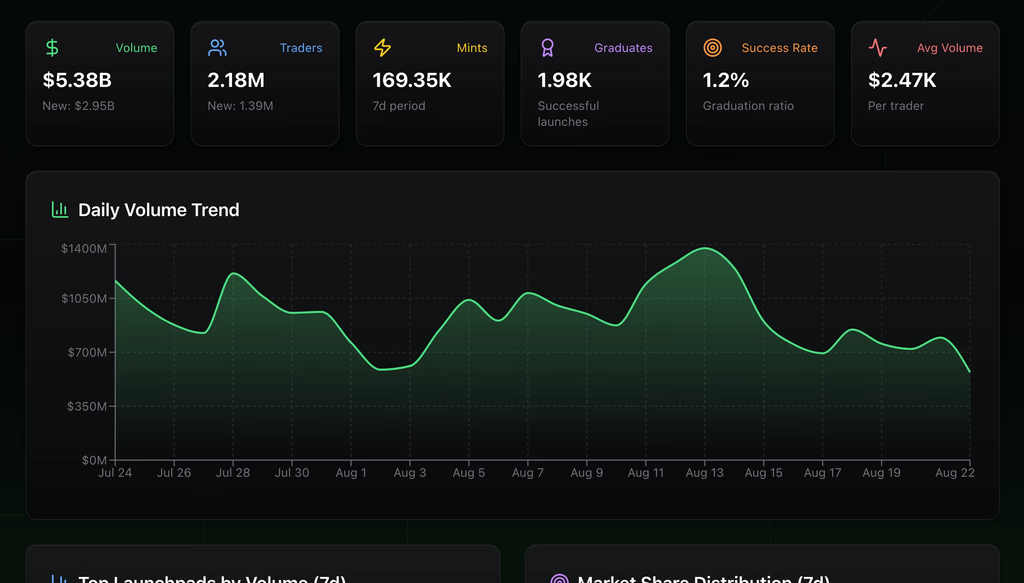
Task: Click the $1400M y-axis label
Action: point(84,248)
